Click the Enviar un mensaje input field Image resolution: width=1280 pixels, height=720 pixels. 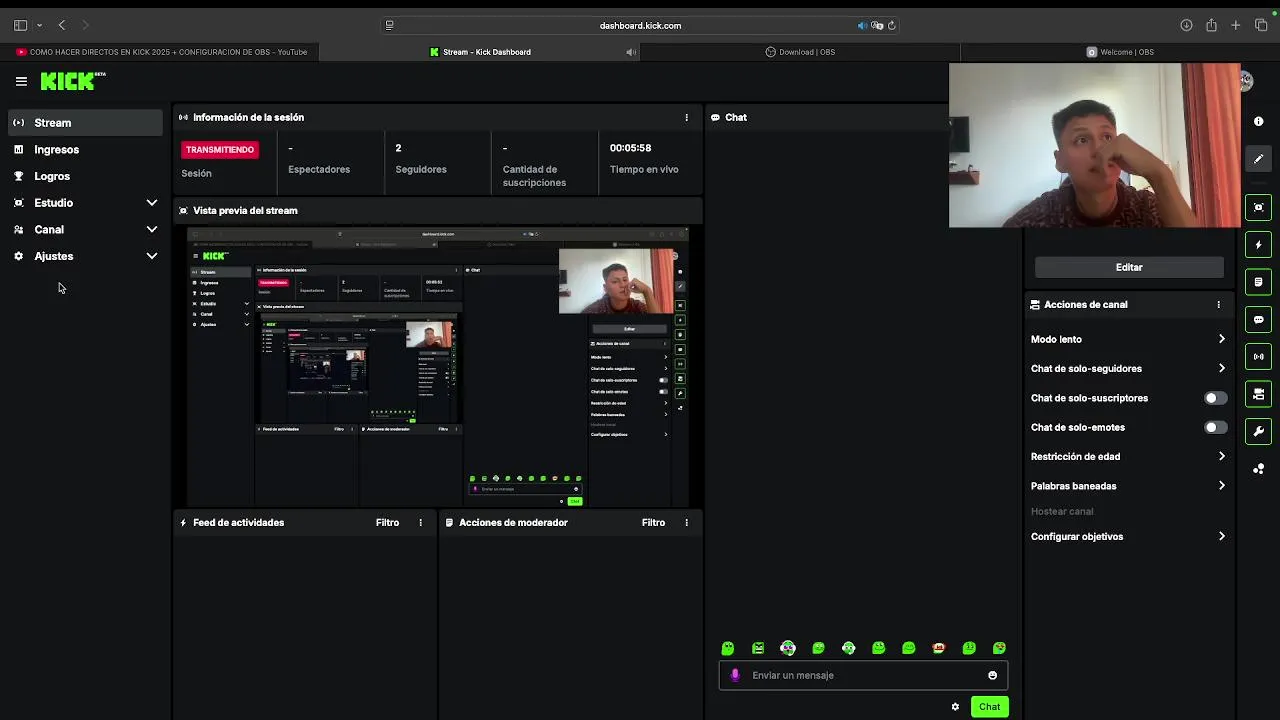tap(863, 675)
